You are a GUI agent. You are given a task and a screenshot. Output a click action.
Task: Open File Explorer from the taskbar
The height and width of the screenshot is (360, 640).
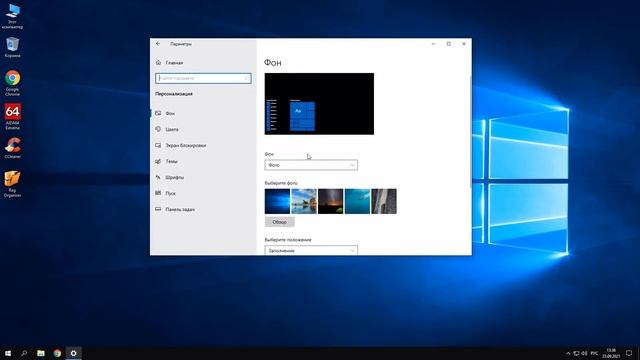coord(41,353)
